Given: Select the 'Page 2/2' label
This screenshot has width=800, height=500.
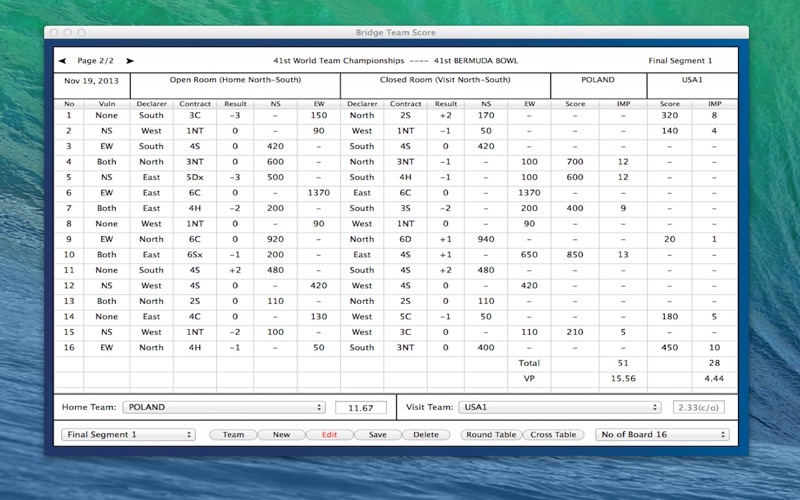Looking at the screenshot, I should click(x=95, y=61).
